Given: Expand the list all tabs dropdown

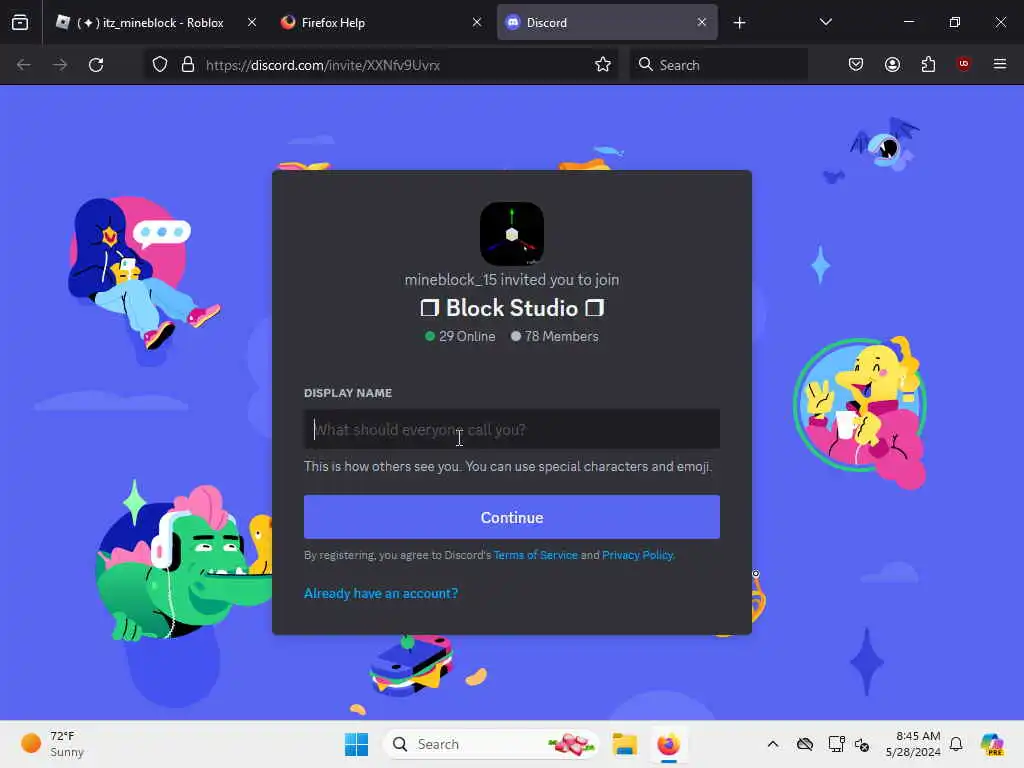Looking at the screenshot, I should pyautogui.click(x=825, y=22).
